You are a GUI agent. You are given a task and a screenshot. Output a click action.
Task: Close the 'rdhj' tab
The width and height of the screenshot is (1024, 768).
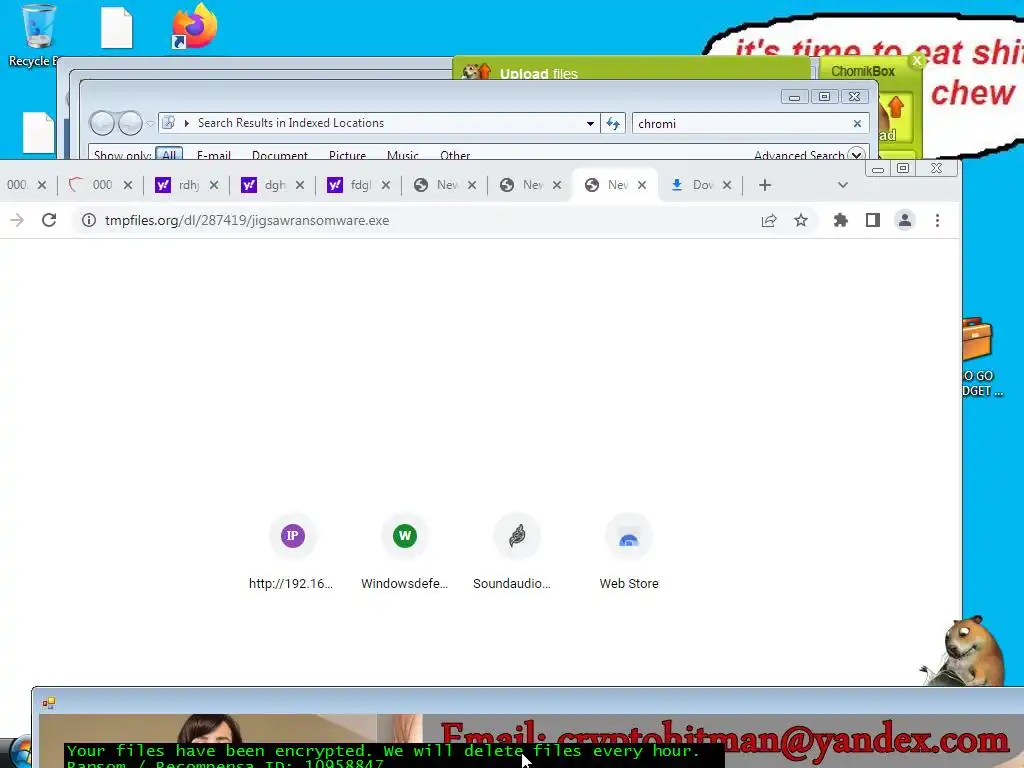(214, 185)
